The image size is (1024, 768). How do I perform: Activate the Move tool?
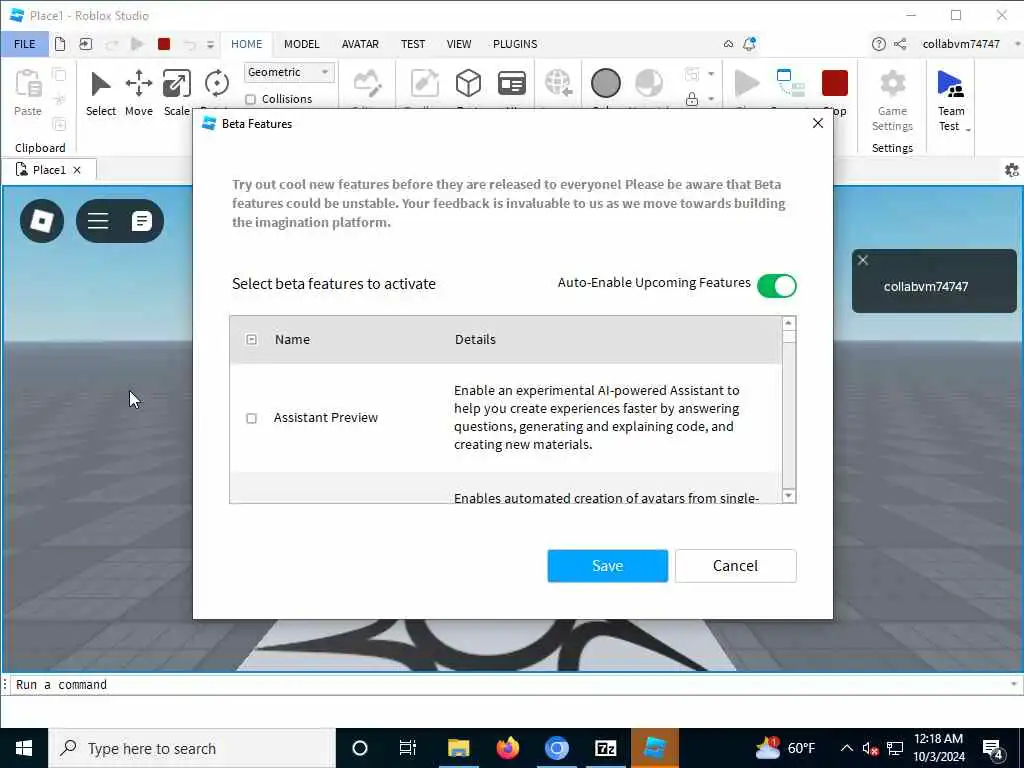click(138, 93)
